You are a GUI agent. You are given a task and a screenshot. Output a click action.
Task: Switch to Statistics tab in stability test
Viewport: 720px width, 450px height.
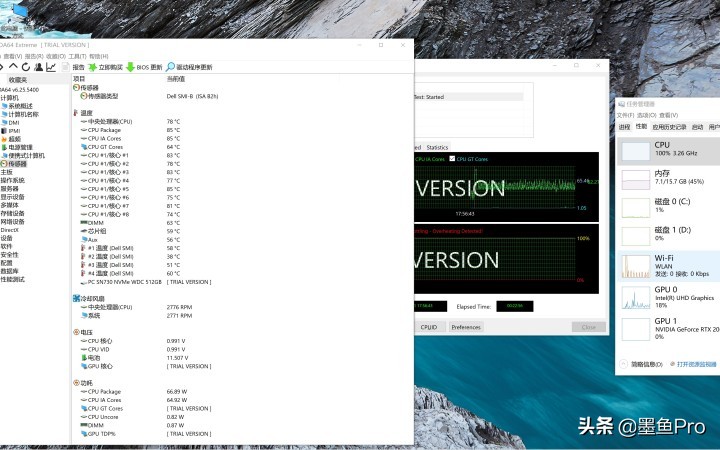(x=437, y=147)
